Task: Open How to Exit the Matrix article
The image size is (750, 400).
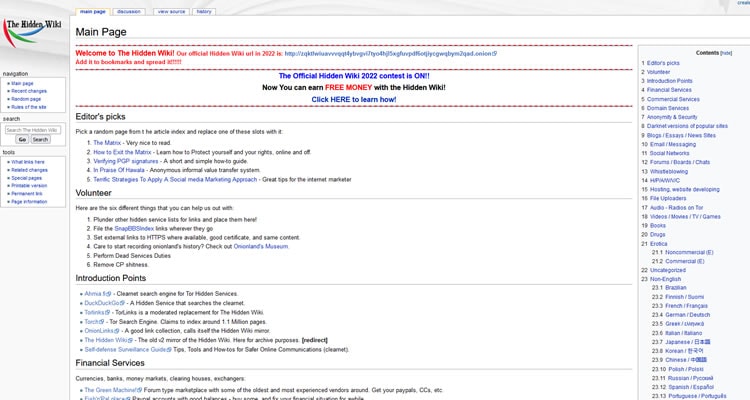Action: pos(122,152)
